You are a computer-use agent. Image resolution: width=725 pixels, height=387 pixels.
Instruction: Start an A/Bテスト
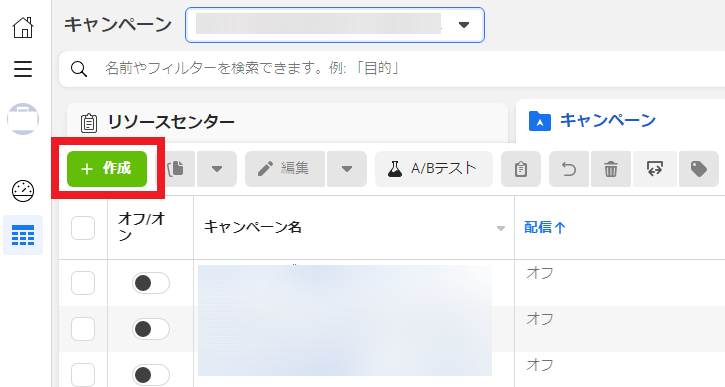click(434, 169)
